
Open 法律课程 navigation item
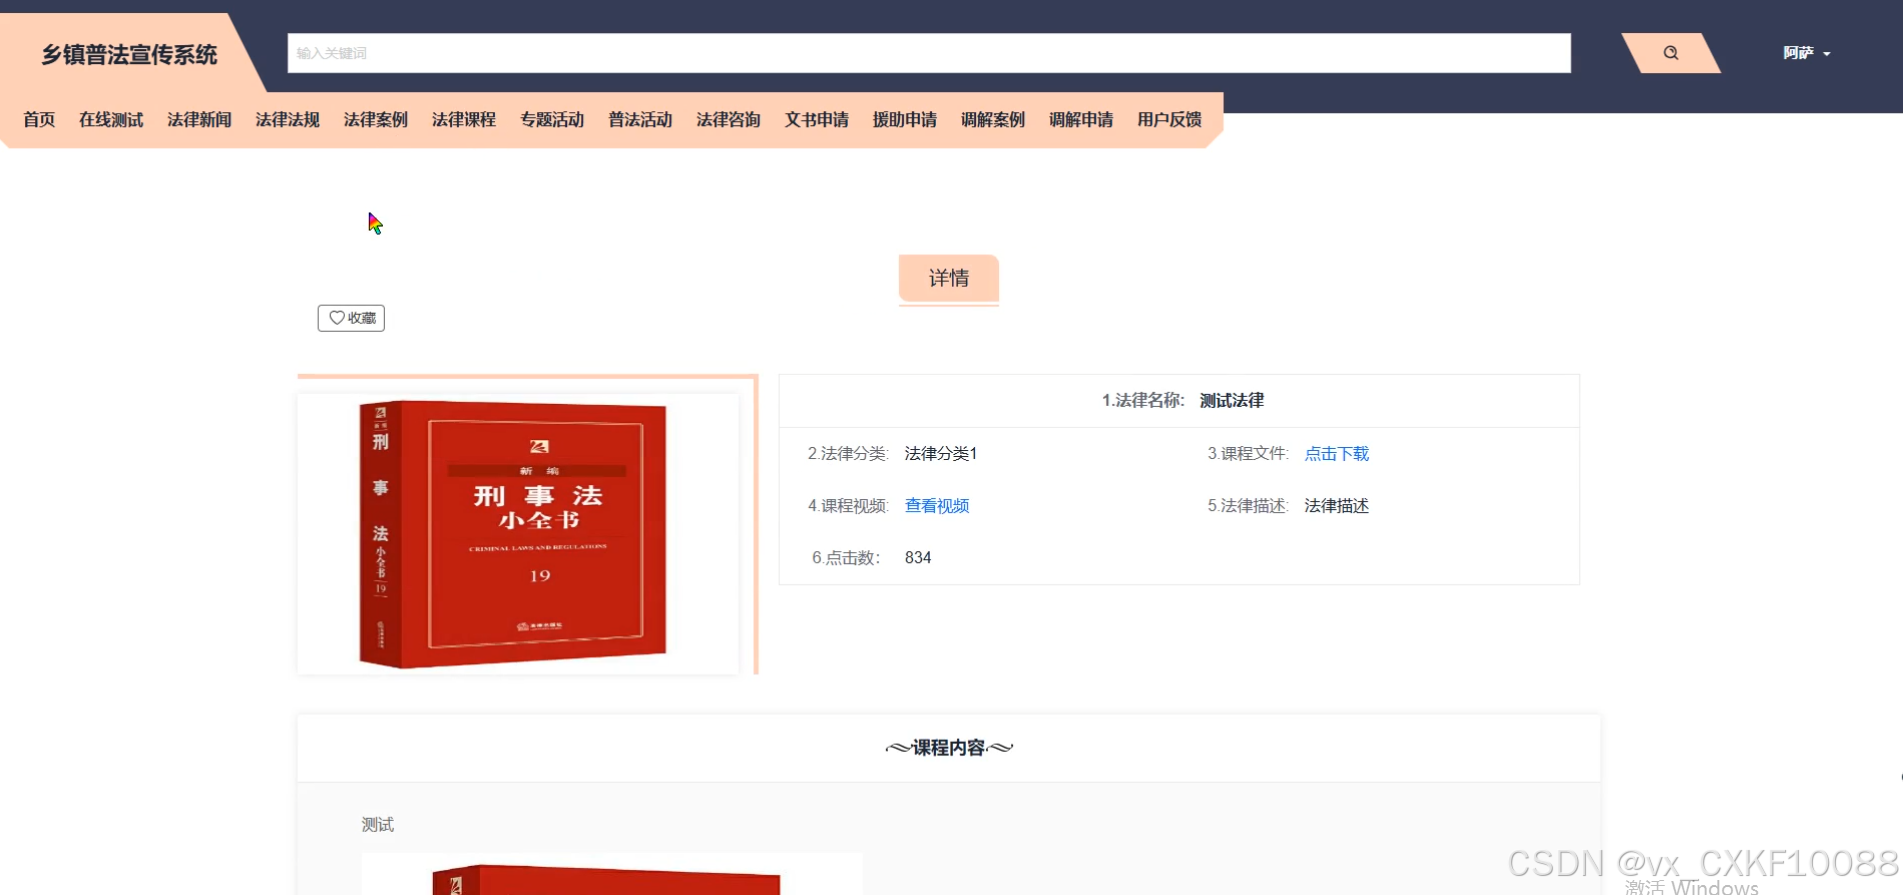pos(464,120)
